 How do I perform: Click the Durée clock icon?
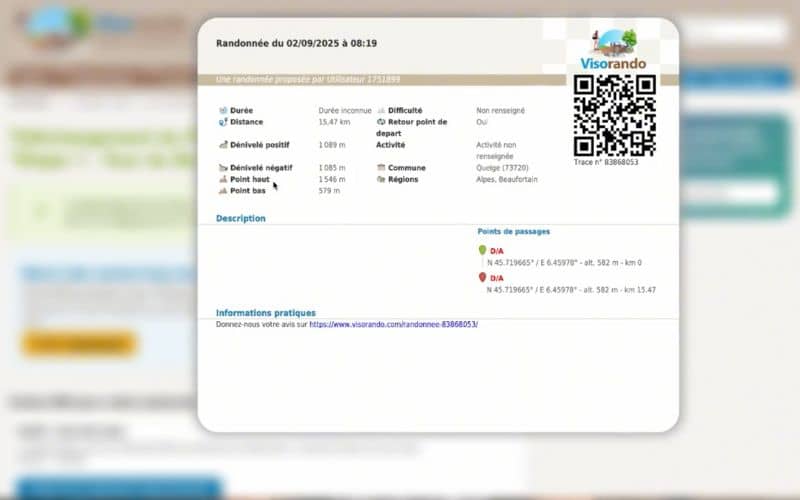222,111
